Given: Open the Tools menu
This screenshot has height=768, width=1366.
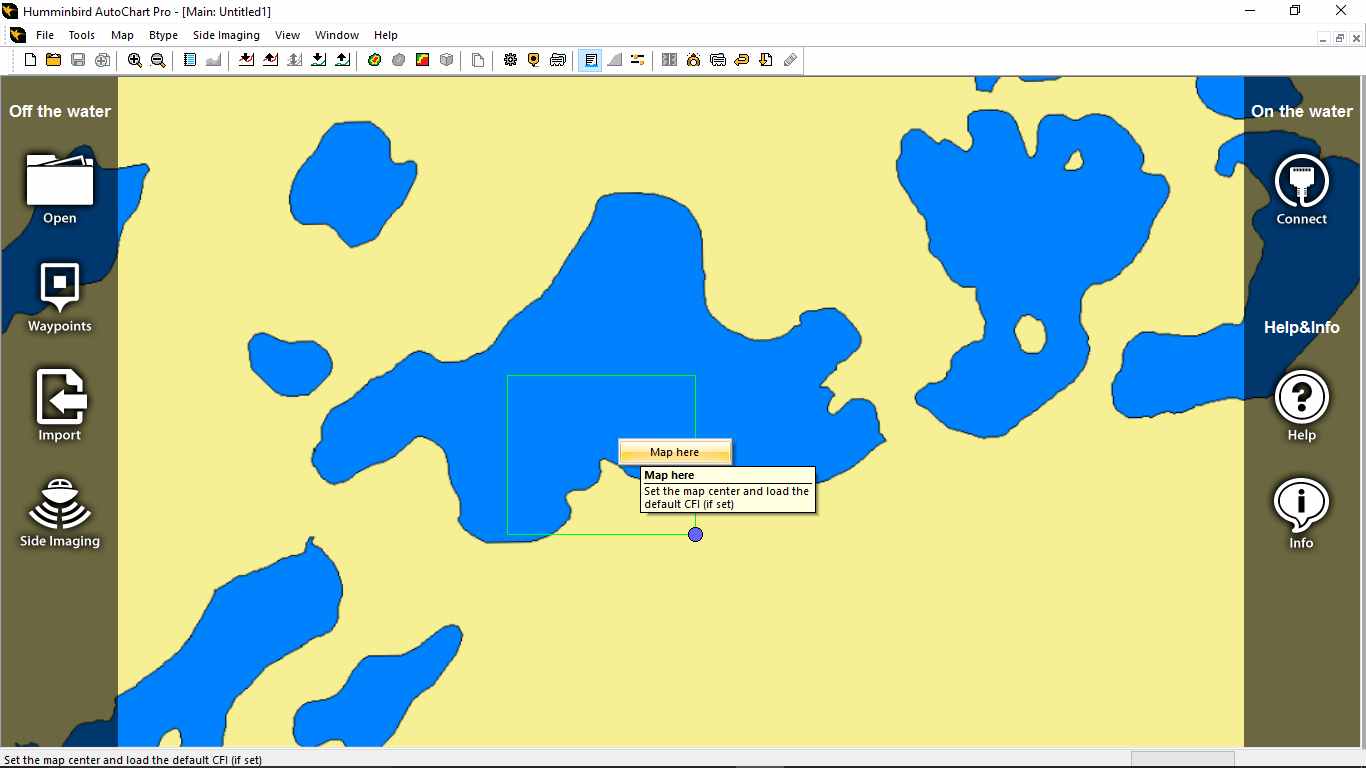Looking at the screenshot, I should pos(82,35).
